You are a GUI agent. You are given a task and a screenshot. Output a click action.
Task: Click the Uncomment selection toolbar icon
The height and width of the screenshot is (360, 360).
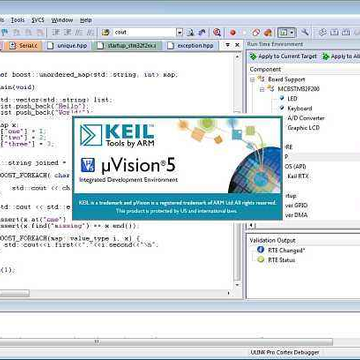click(90, 32)
